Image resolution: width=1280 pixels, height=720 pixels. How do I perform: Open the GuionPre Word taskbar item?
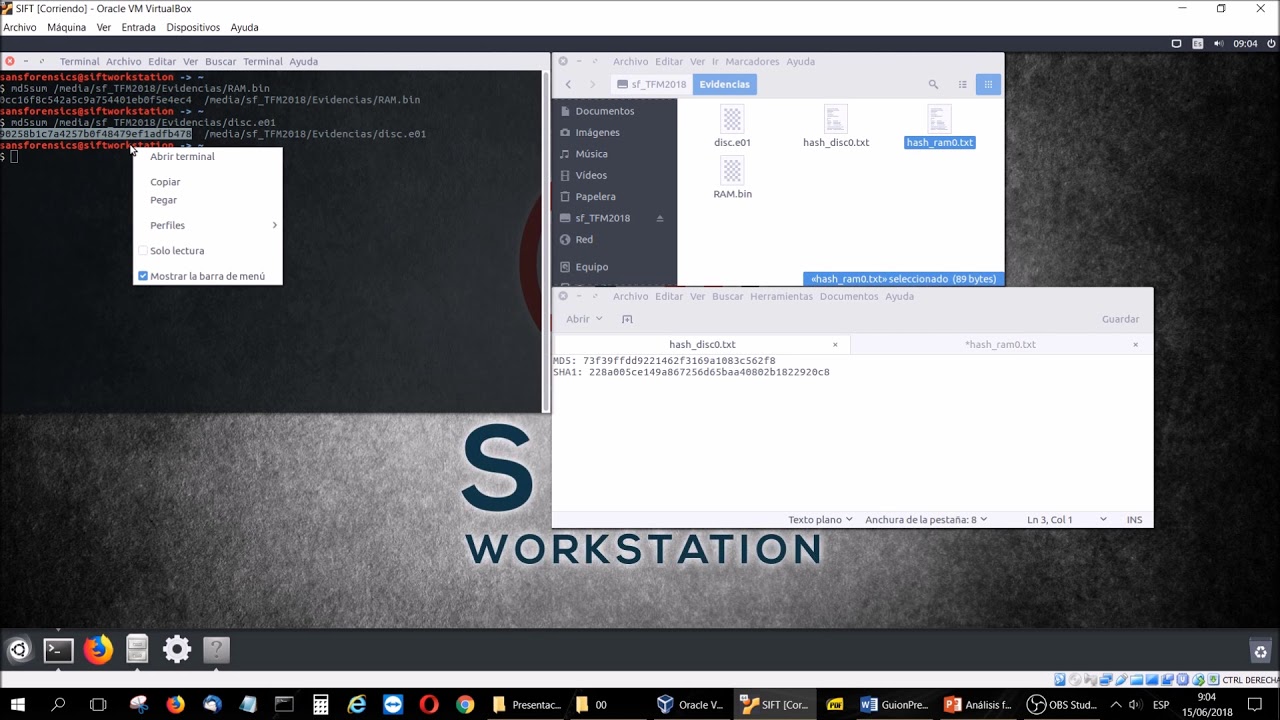coord(894,705)
